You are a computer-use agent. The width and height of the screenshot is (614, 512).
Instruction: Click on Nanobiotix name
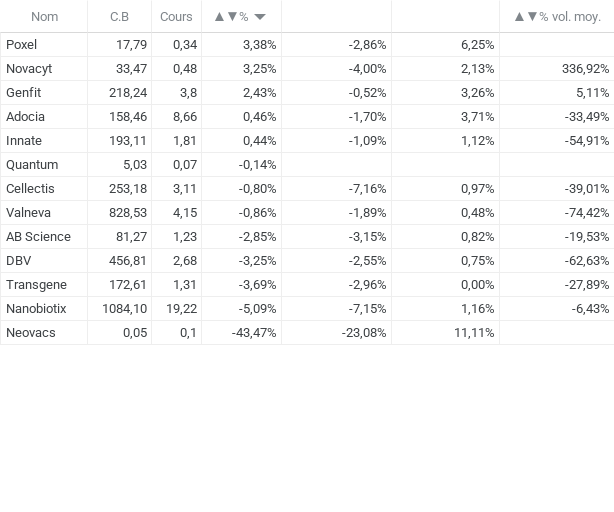[x=36, y=309]
